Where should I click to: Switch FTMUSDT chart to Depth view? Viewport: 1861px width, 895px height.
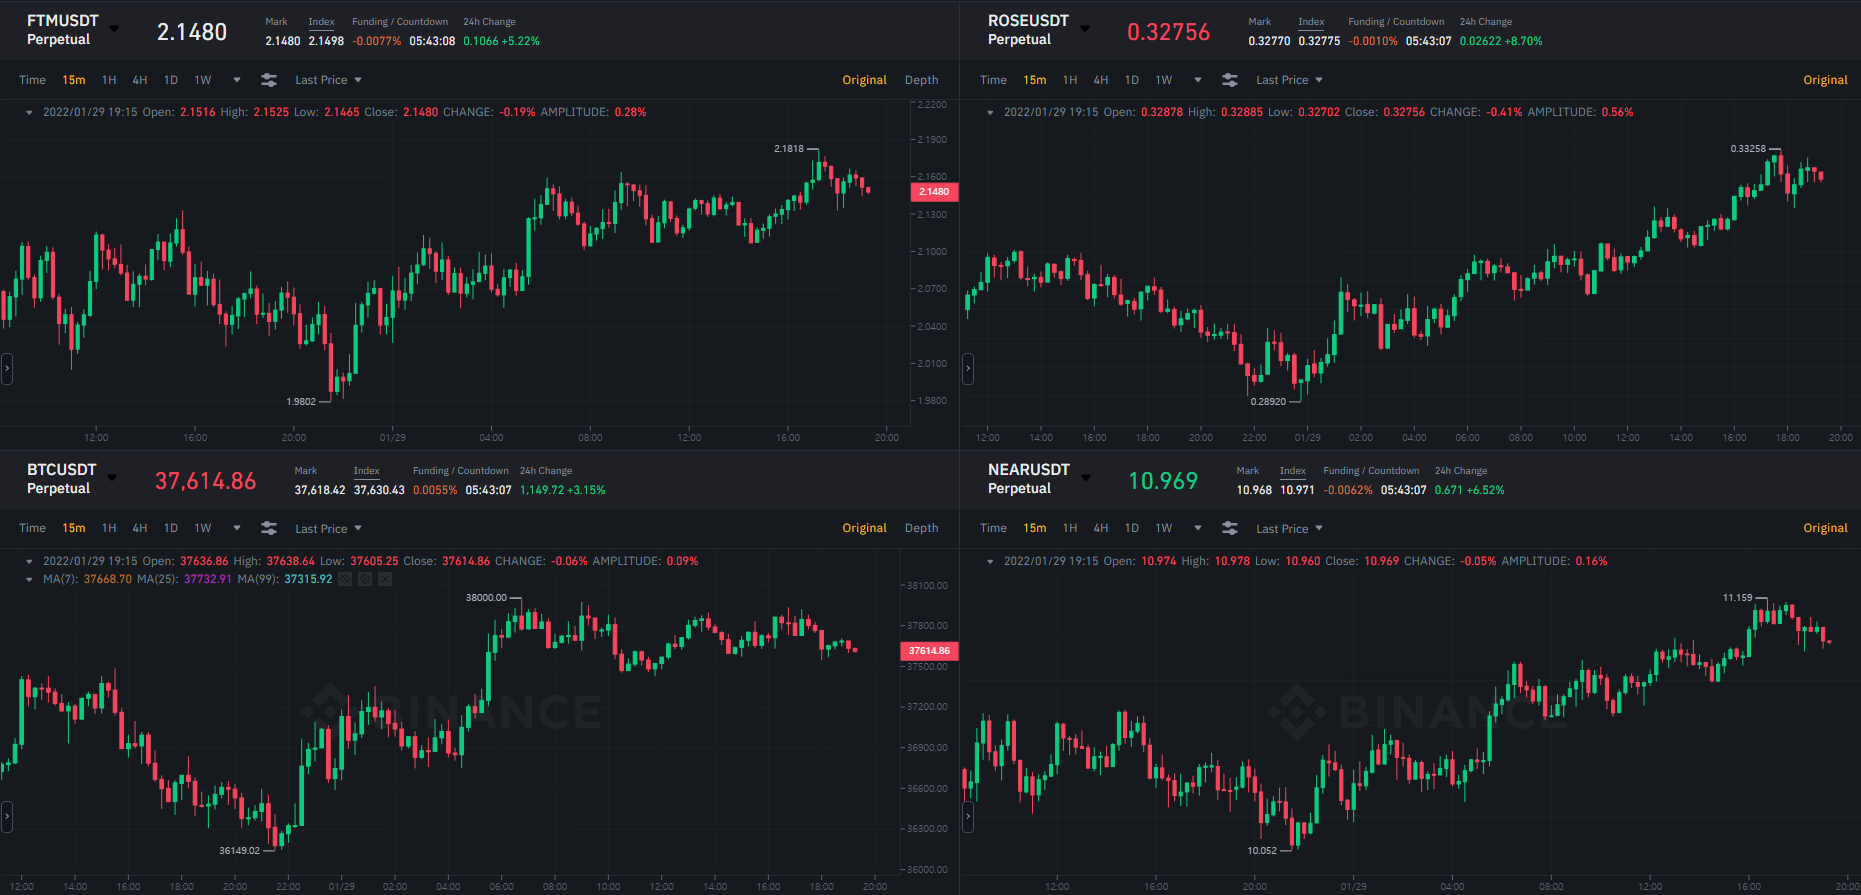[922, 80]
